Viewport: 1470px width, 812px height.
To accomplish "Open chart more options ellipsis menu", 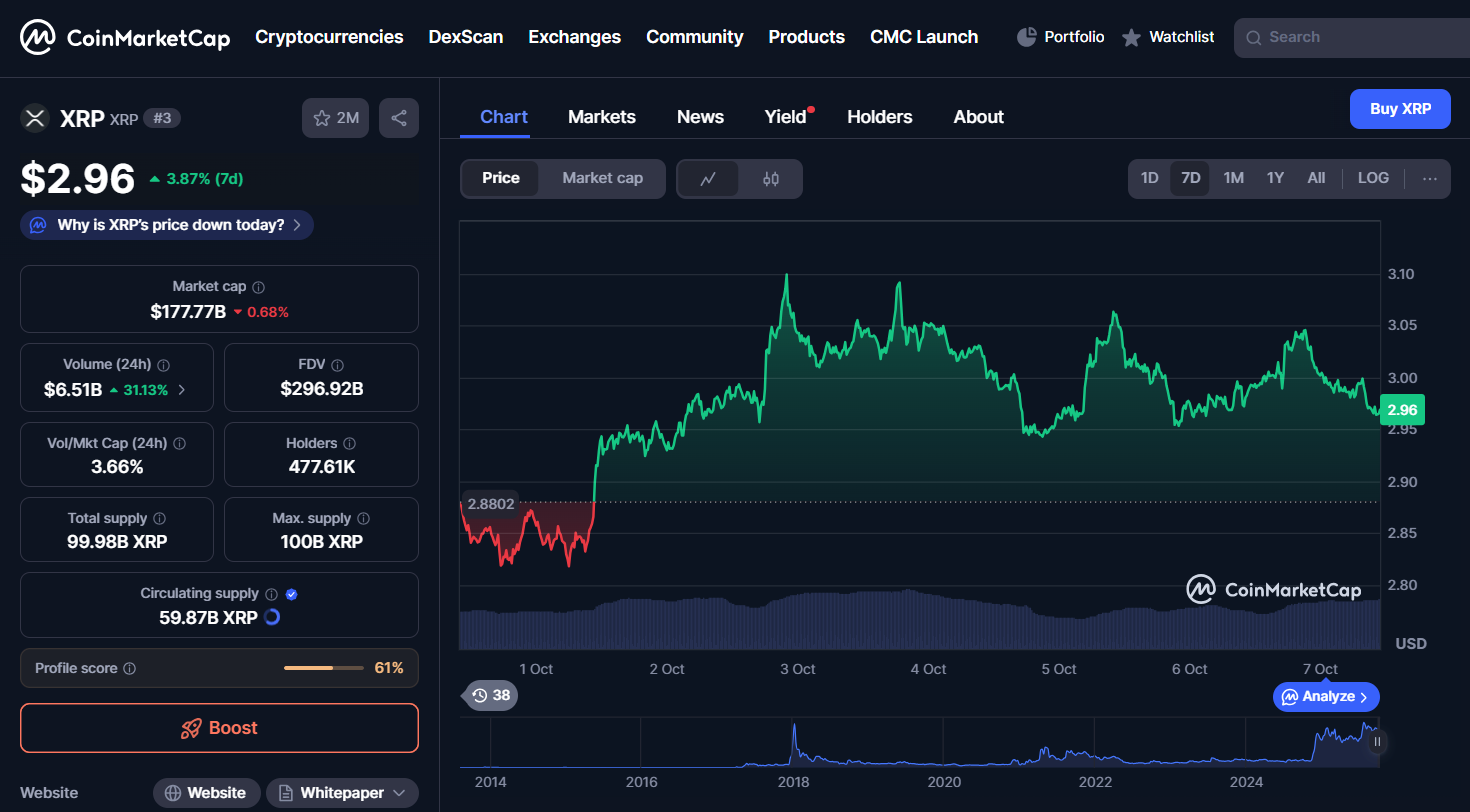I will (1429, 178).
